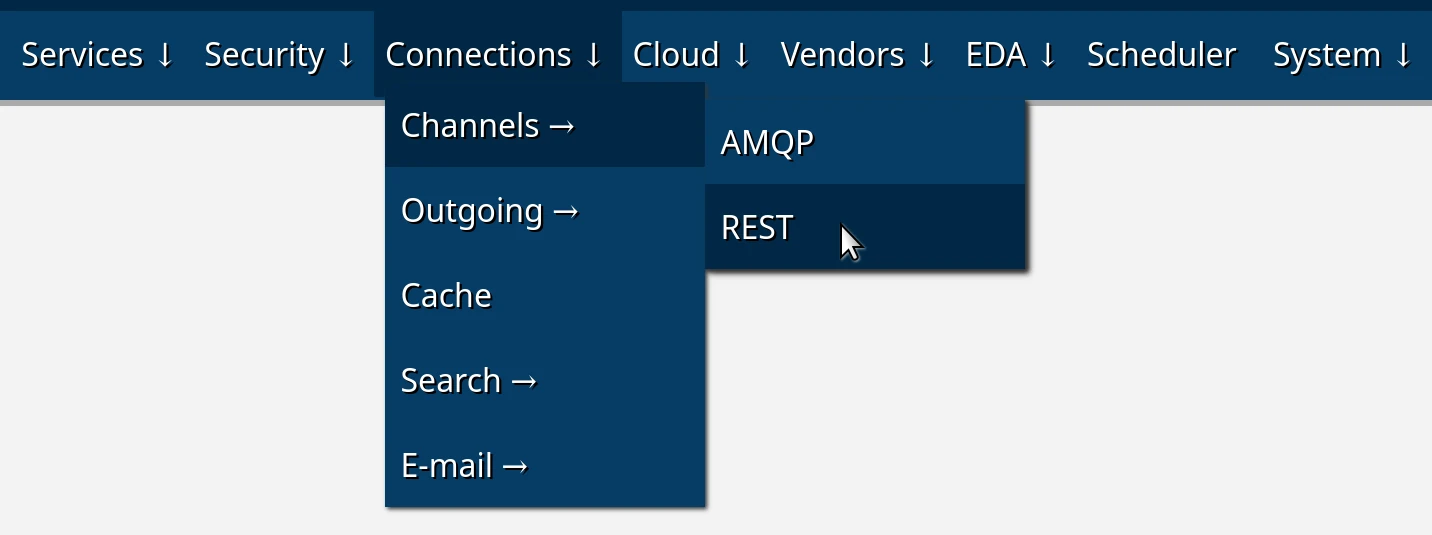Expand the E-mail submenu
This screenshot has height=535, width=1432.
[x=464, y=466]
